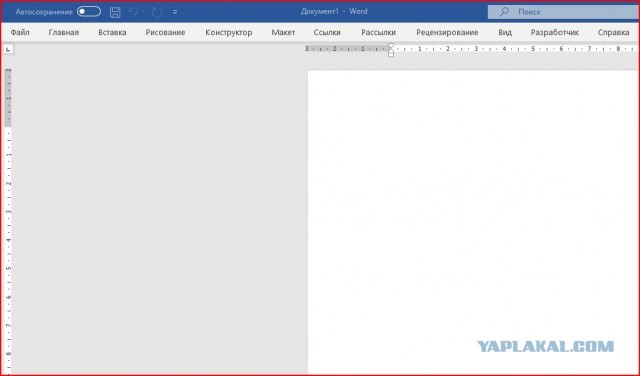Toggle the AutoSave switch
640x376 pixels.
coord(89,12)
